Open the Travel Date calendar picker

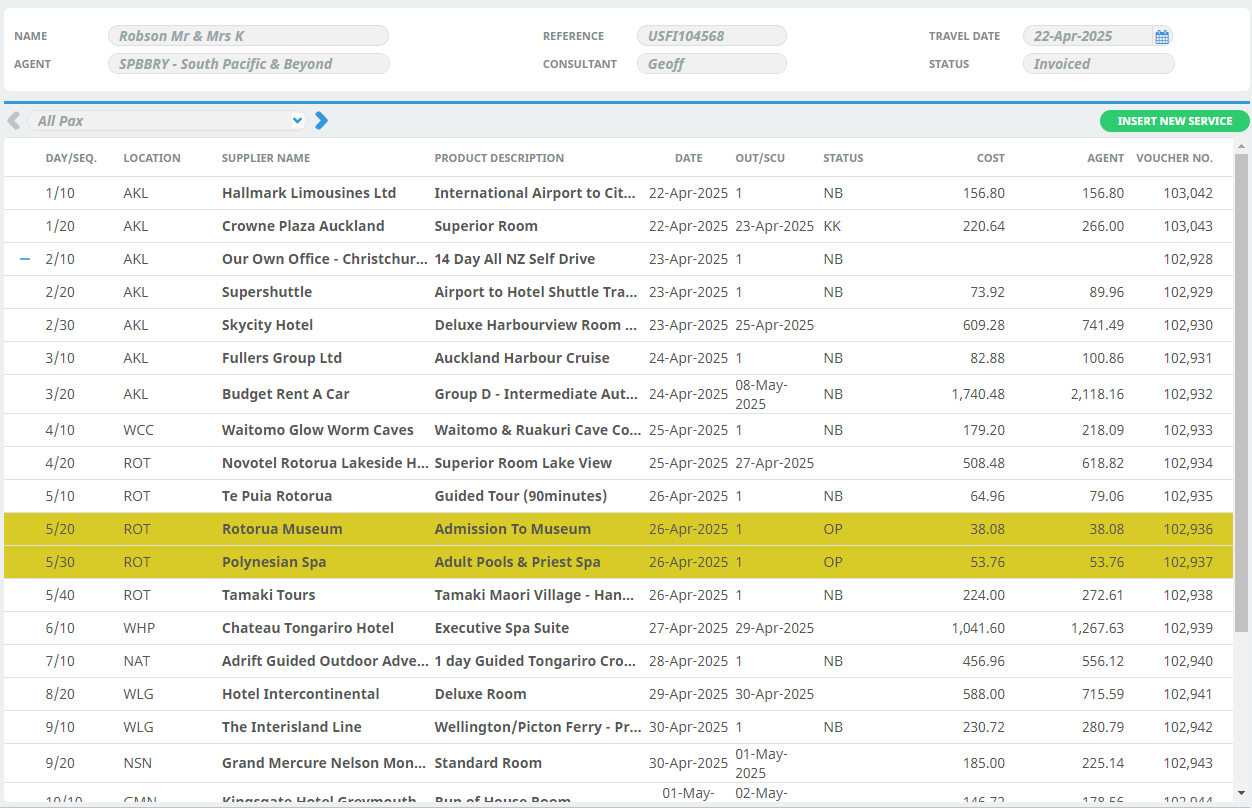[1161, 37]
